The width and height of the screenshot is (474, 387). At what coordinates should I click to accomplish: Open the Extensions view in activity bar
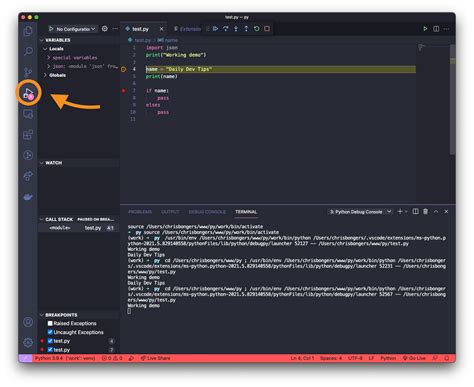click(x=28, y=135)
